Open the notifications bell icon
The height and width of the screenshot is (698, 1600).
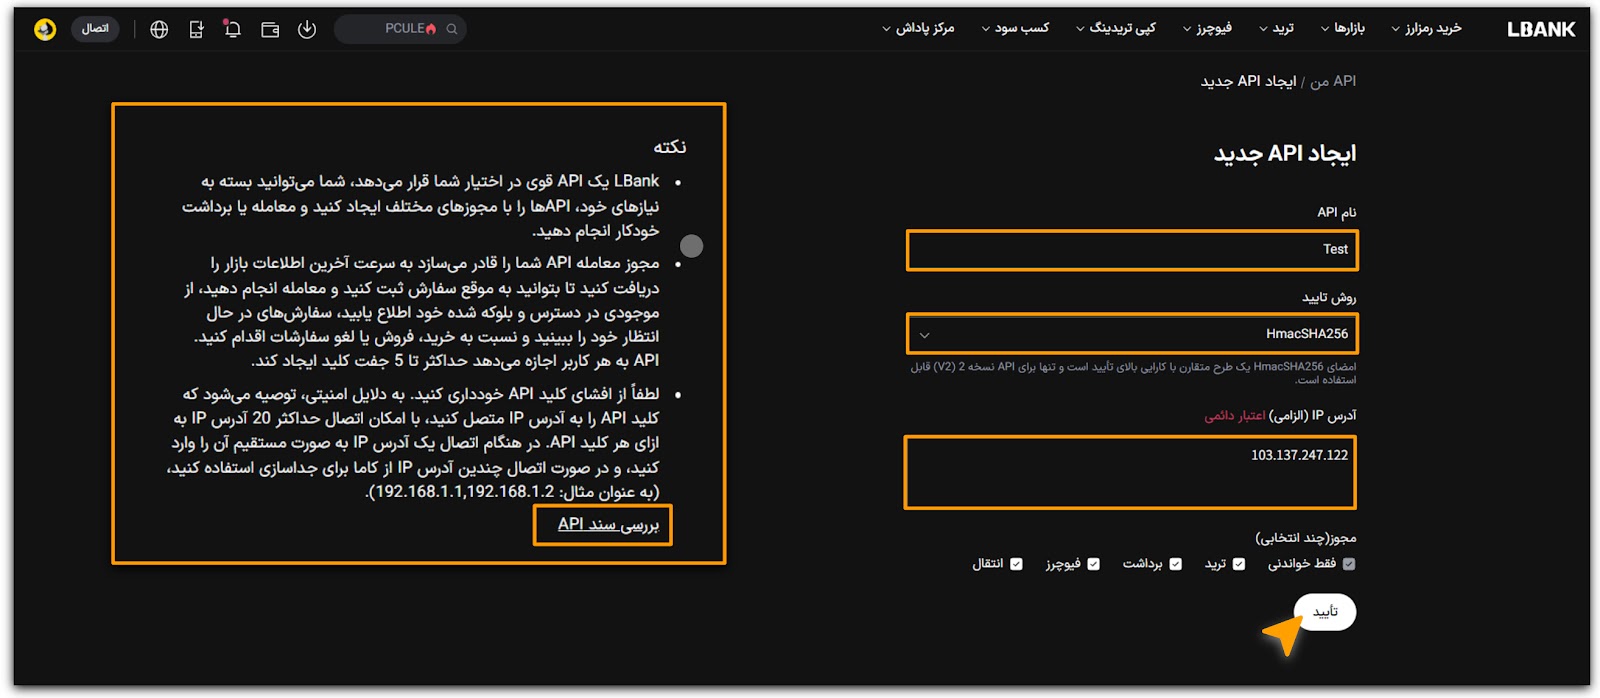[x=232, y=29]
